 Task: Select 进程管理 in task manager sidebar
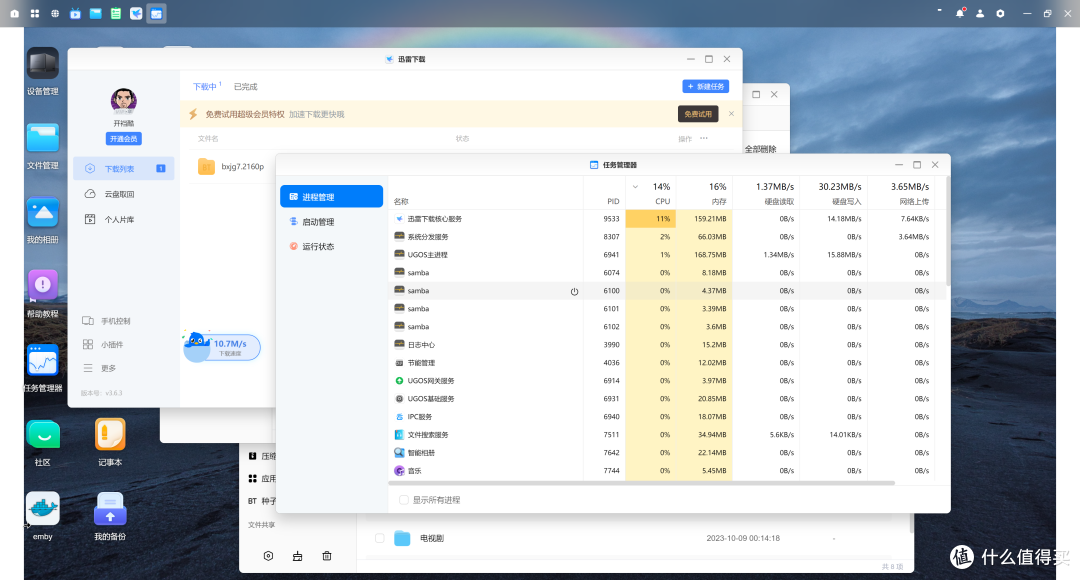click(331, 196)
